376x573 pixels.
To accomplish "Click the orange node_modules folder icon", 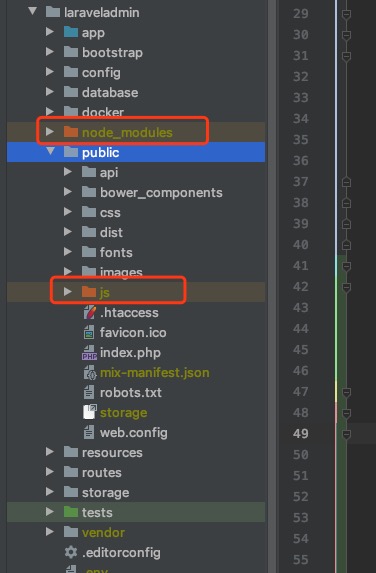I will point(71,132).
